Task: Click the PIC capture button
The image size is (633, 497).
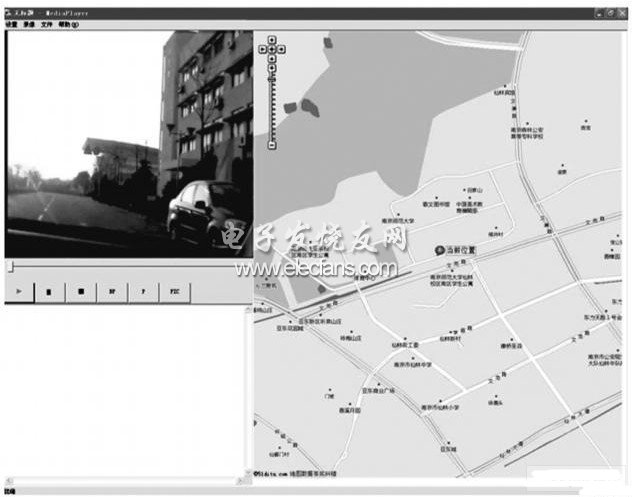Action: click(x=174, y=291)
